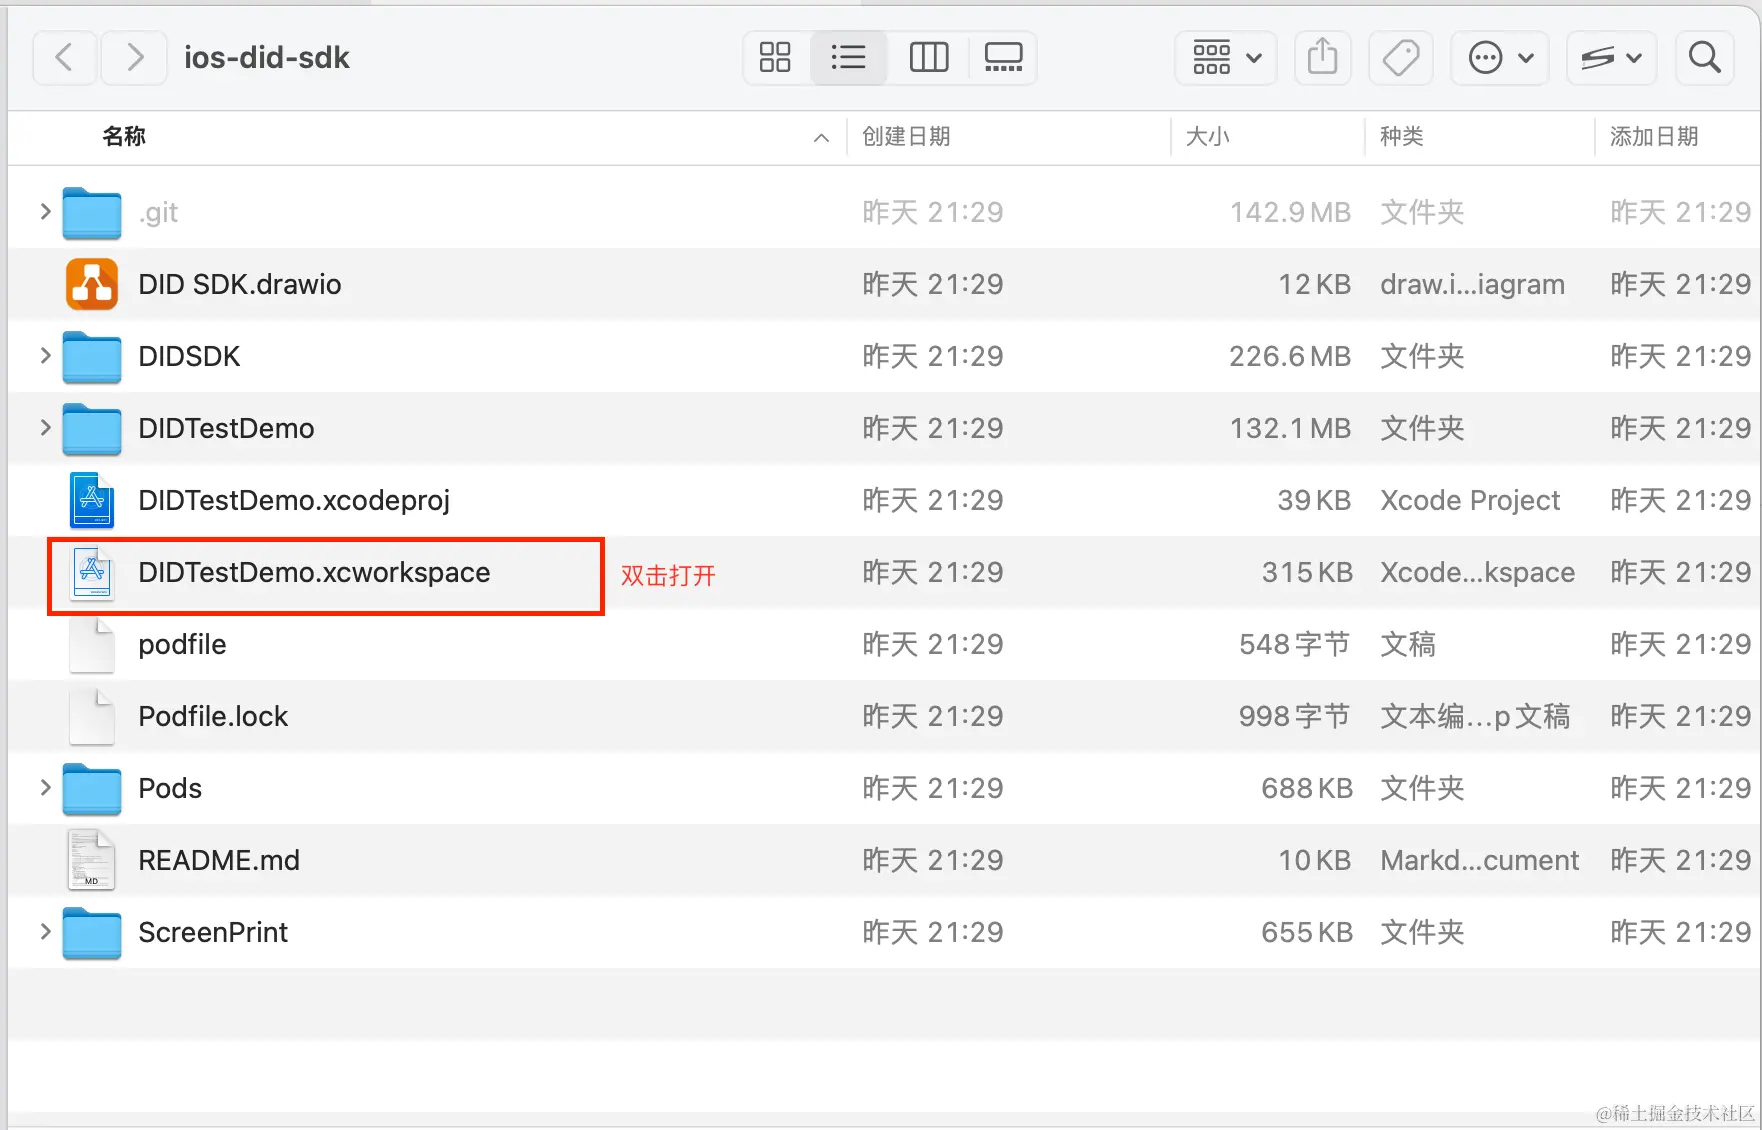Click the Xcode Project kind cell

pos(1470,500)
